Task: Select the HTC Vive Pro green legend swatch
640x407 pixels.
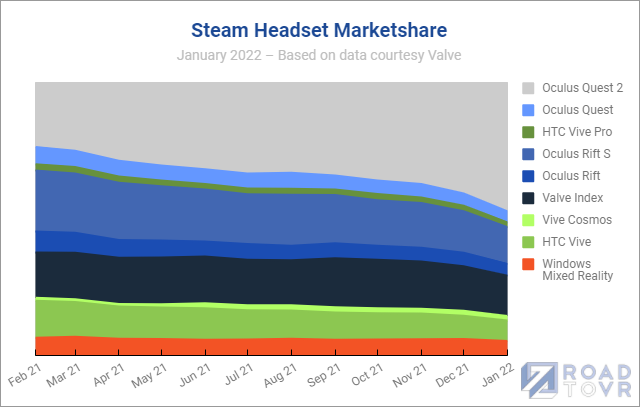Action: pyautogui.click(x=528, y=132)
